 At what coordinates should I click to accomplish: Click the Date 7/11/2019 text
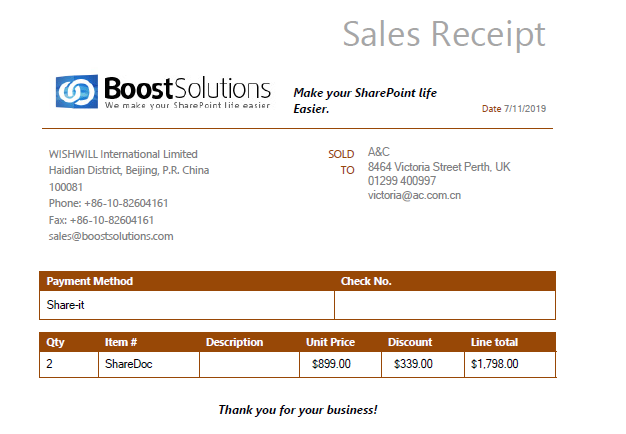point(514,108)
